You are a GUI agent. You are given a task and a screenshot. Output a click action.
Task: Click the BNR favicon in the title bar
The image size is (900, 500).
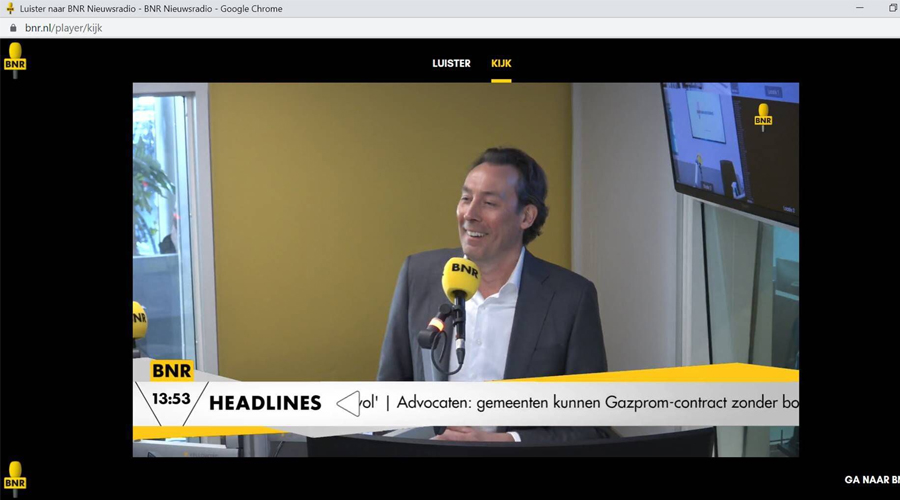click(x=10, y=9)
